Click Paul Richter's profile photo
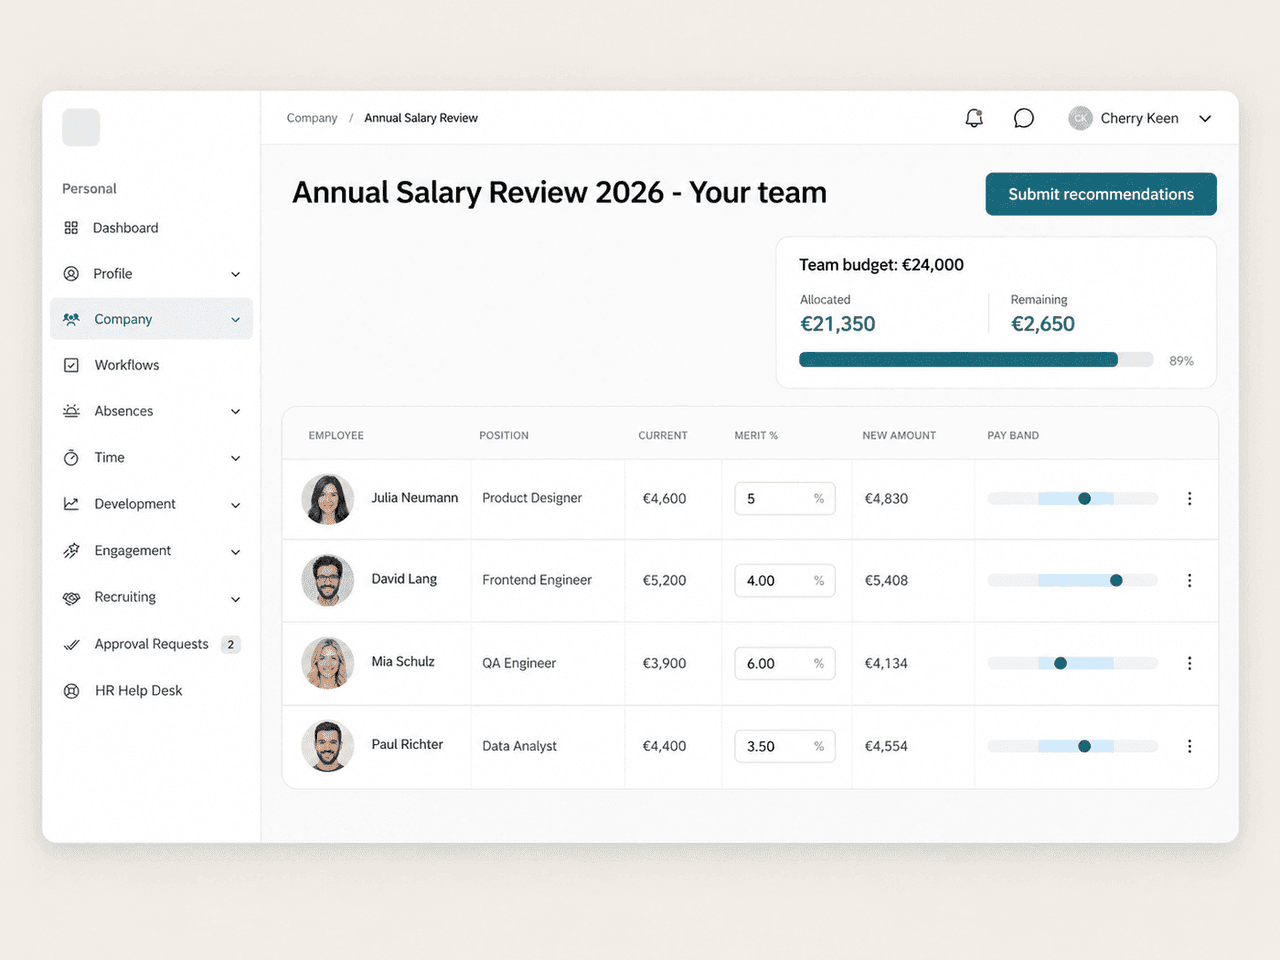1280x960 pixels. 328,746
